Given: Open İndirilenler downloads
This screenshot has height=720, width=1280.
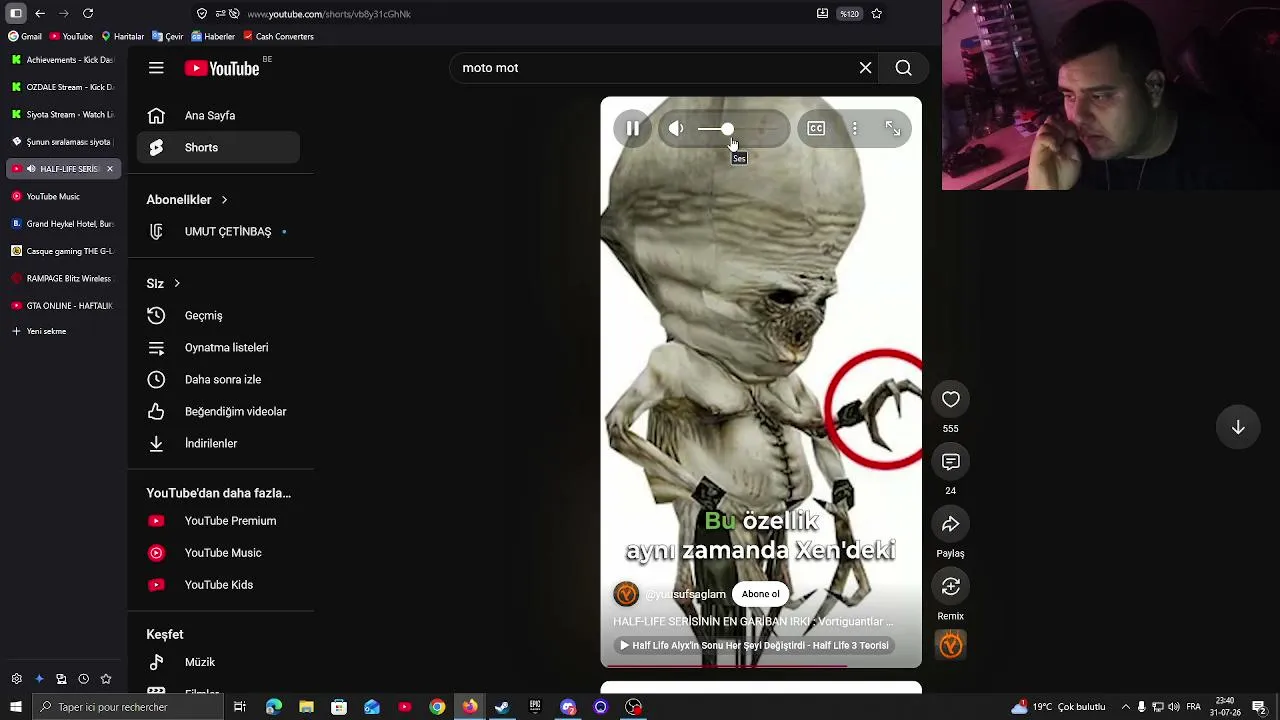Looking at the screenshot, I should pos(218,444).
